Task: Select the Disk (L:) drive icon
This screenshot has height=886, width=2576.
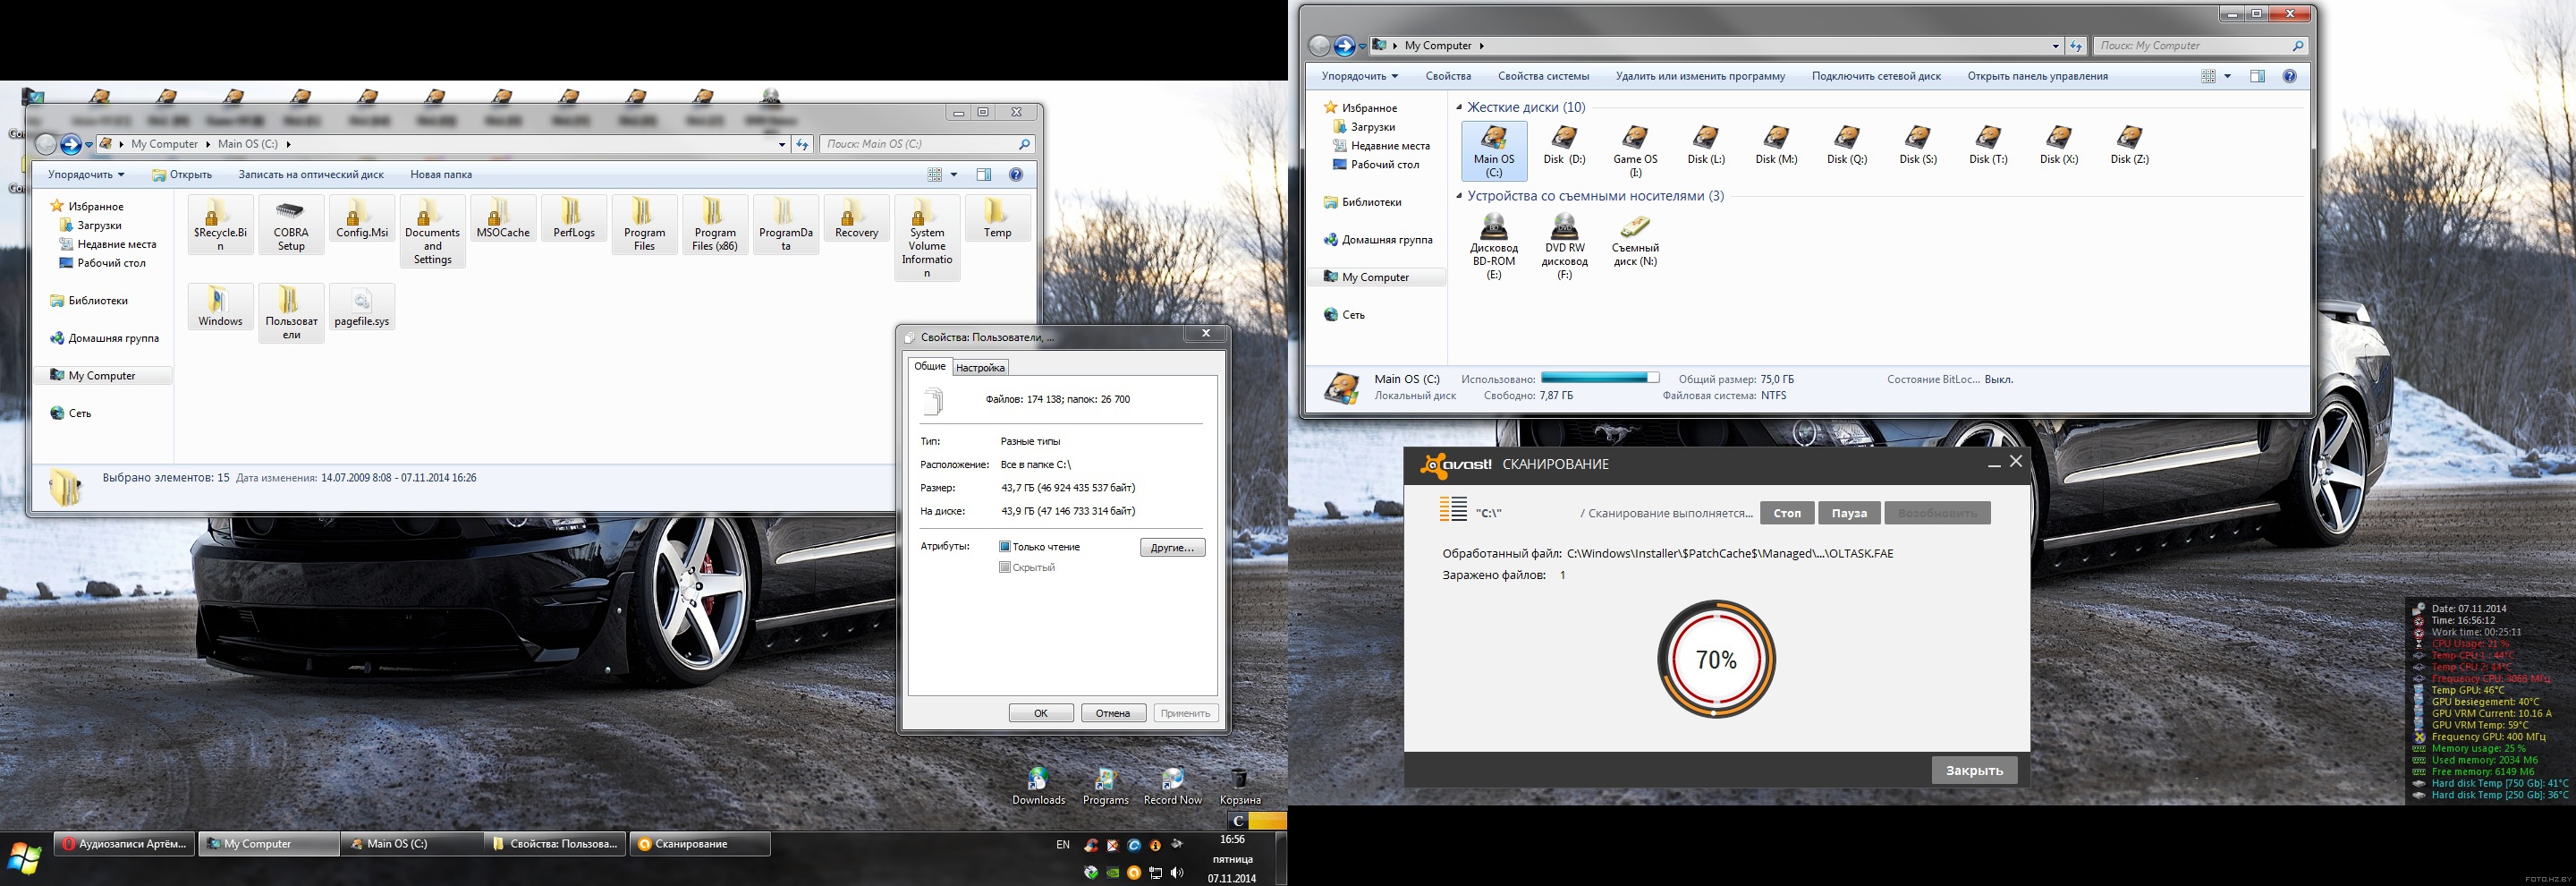Action: click(1706, 145)
